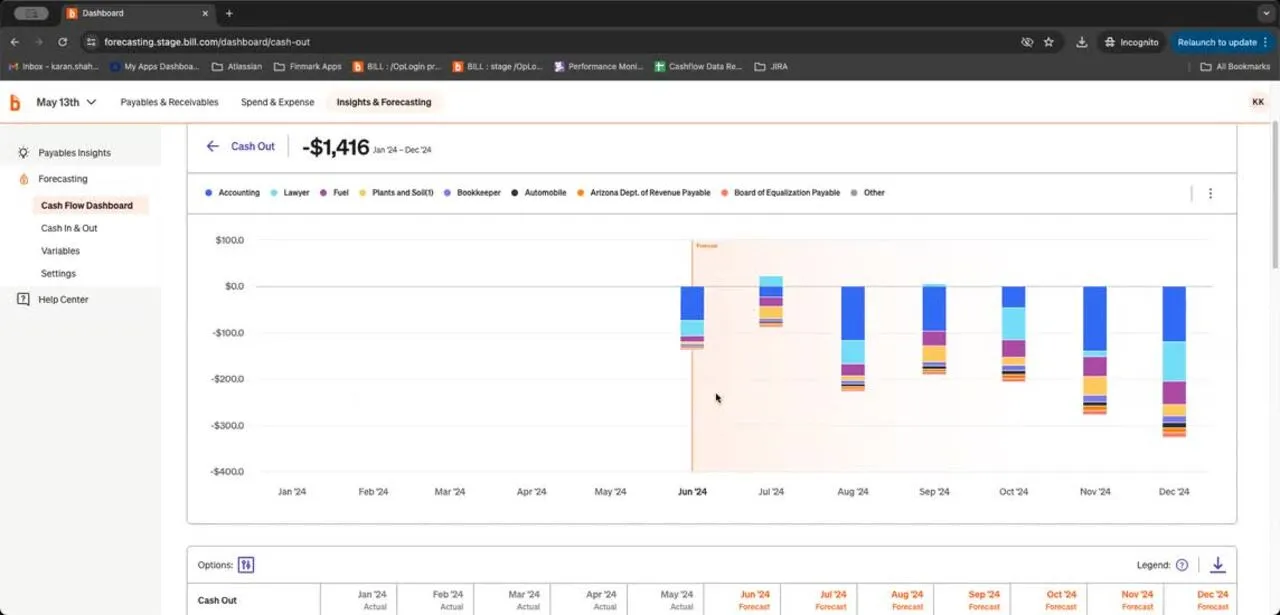This screenshot has width=1280, height=615.
Task: Click the Sep '24 stacked bar
Action: click(x=934, y=329)
